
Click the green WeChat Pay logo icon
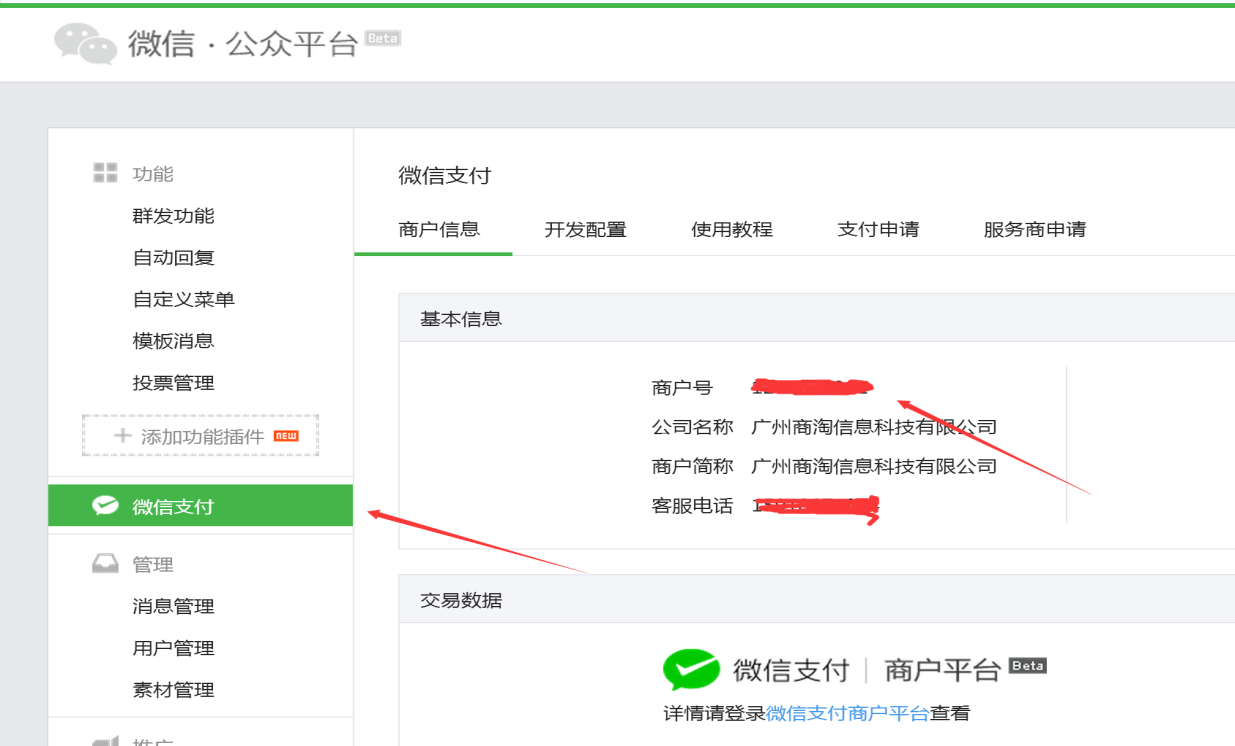pyautogui.click(x=691, y=669)
